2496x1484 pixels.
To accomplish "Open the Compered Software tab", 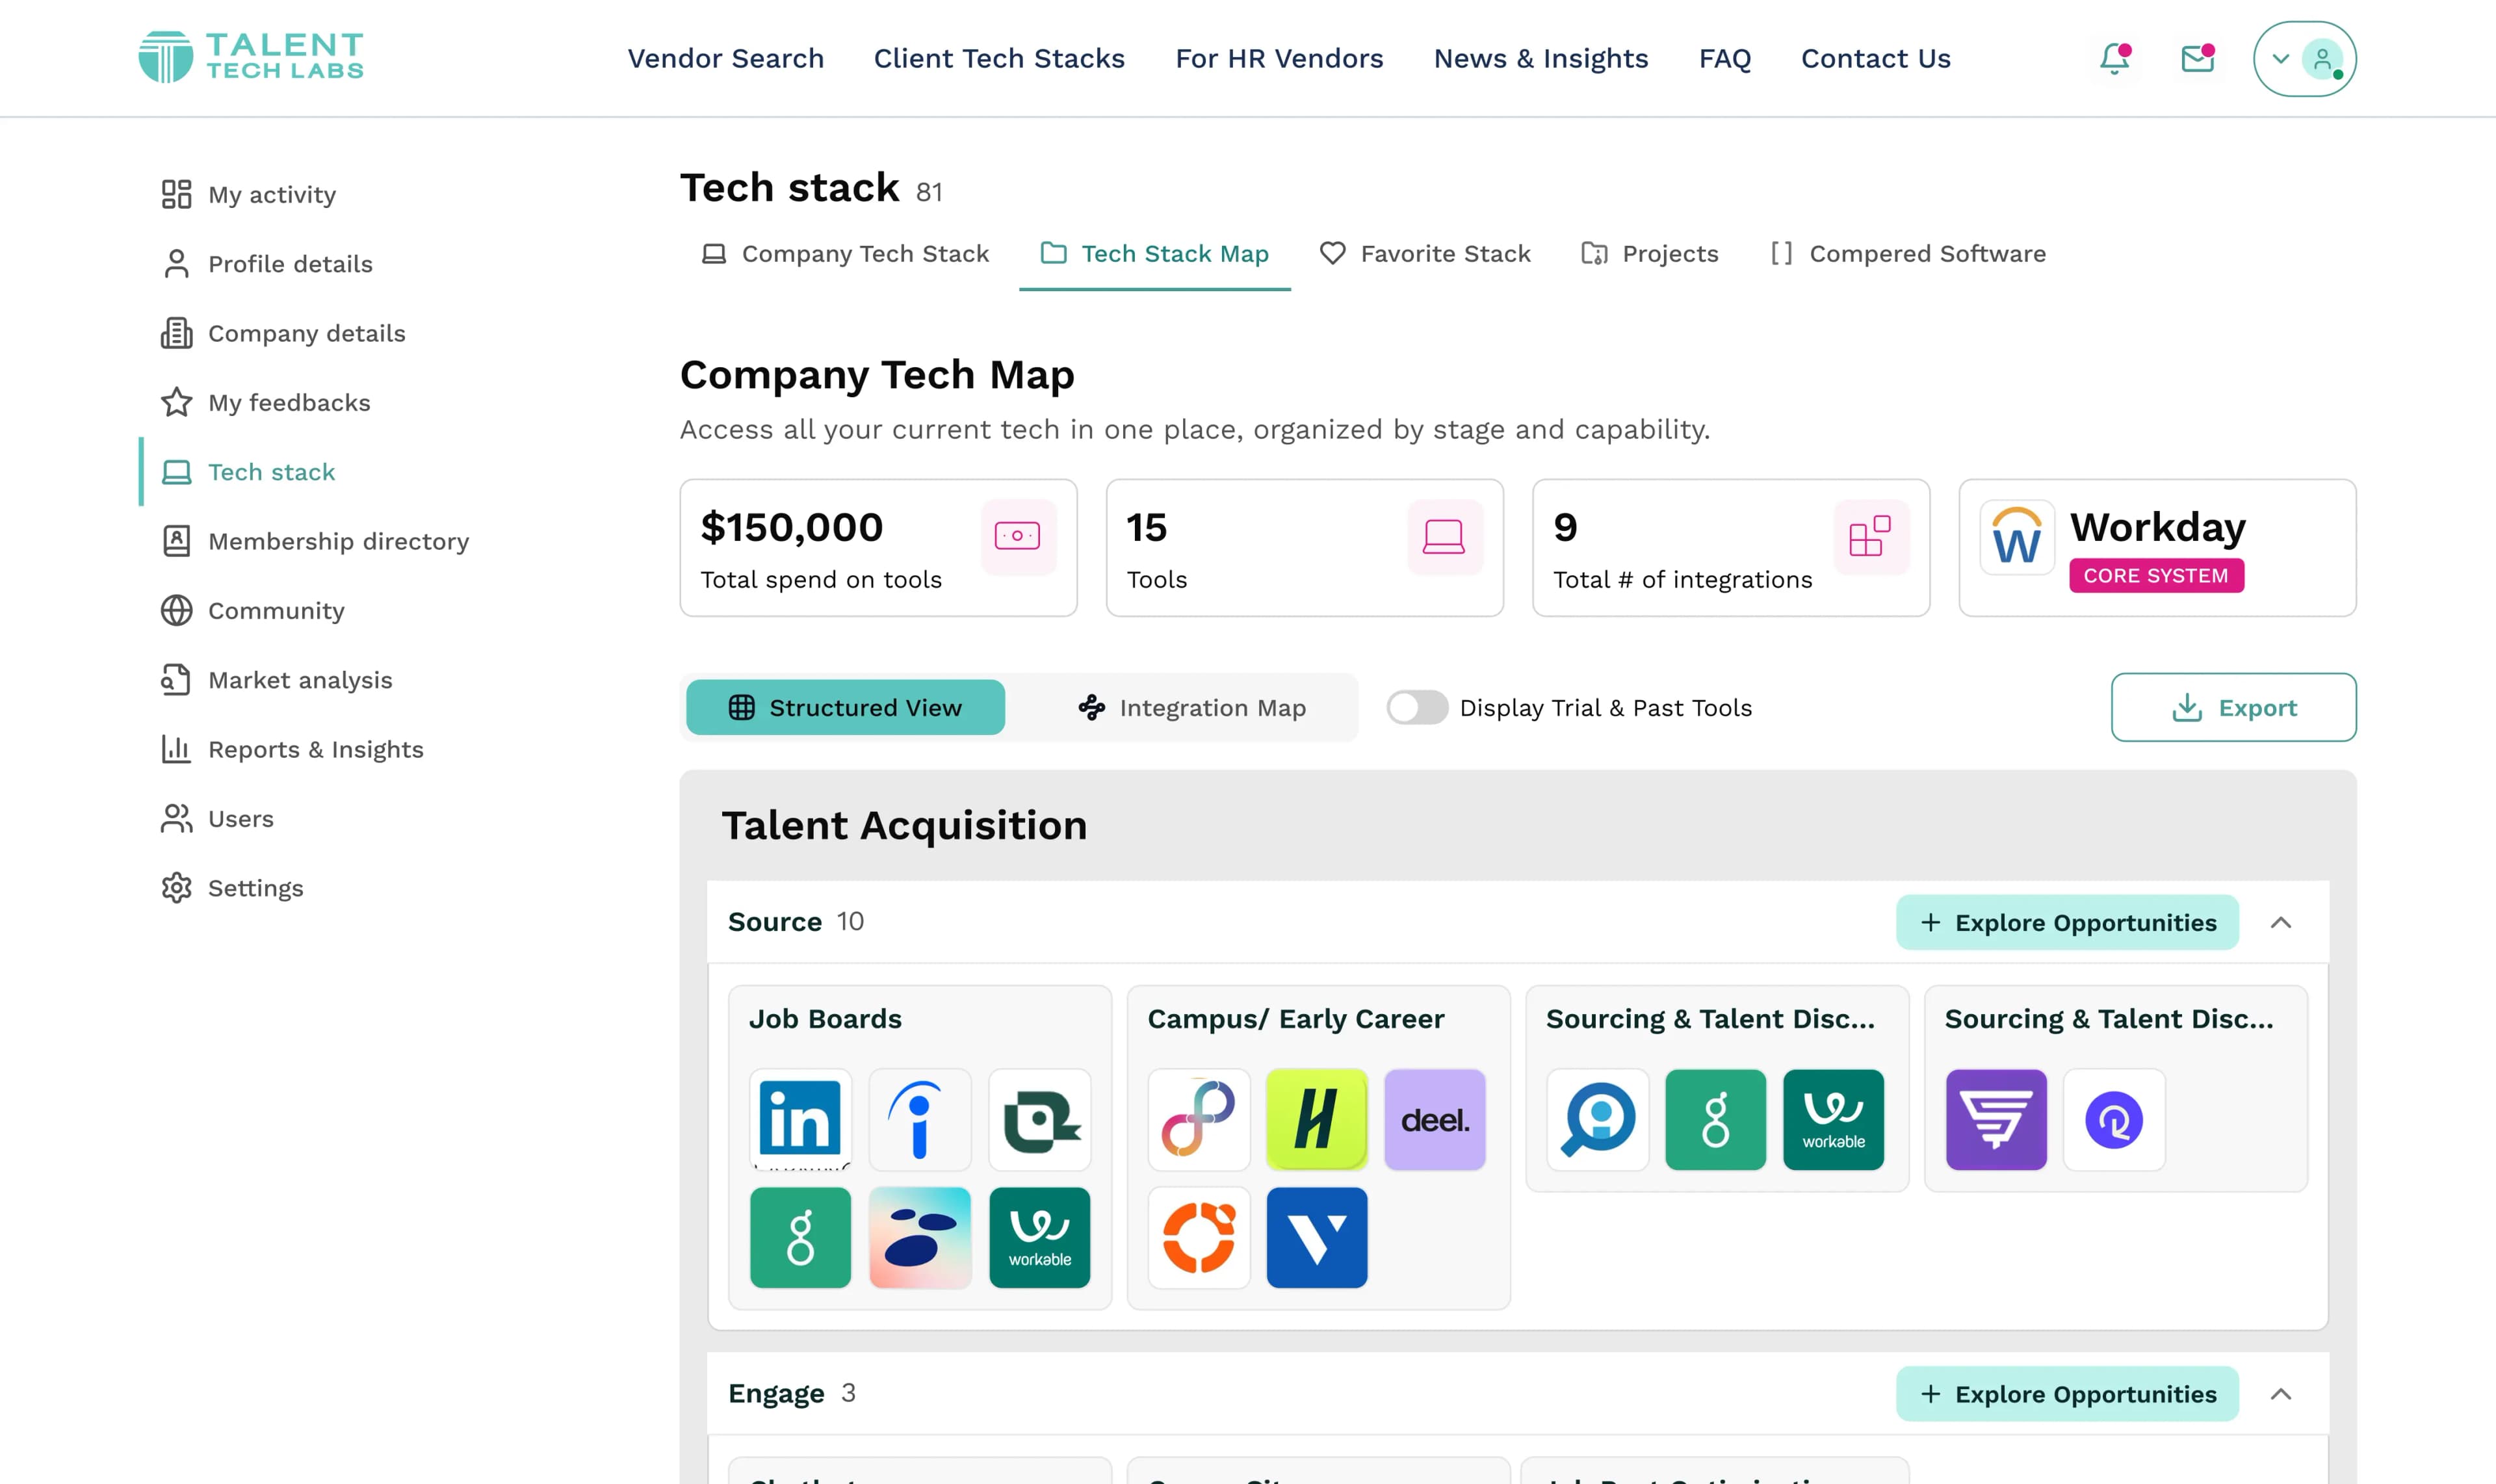I will pos(1909,254).
